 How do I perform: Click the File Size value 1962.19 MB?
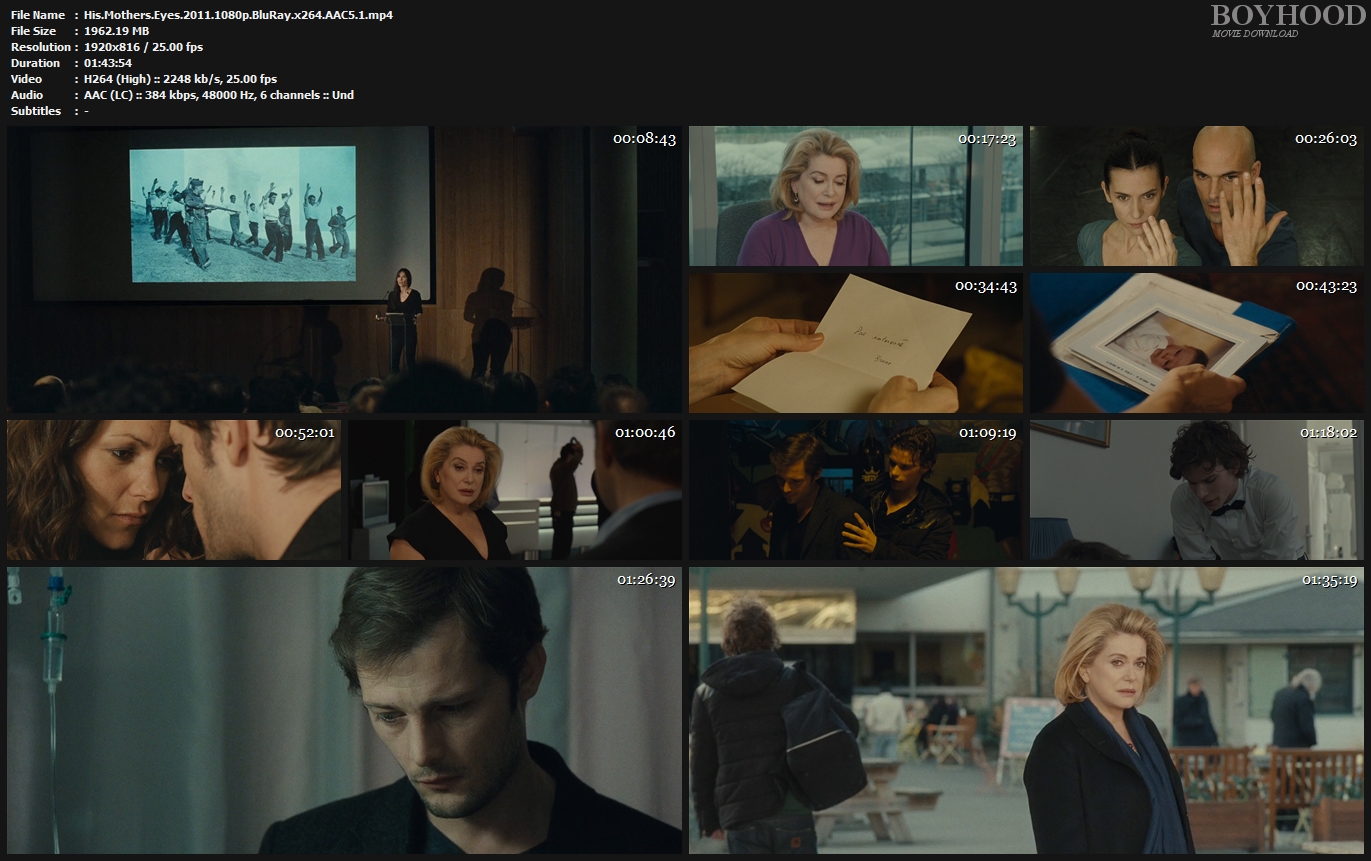pyautogui.click(x=116, y=31)
